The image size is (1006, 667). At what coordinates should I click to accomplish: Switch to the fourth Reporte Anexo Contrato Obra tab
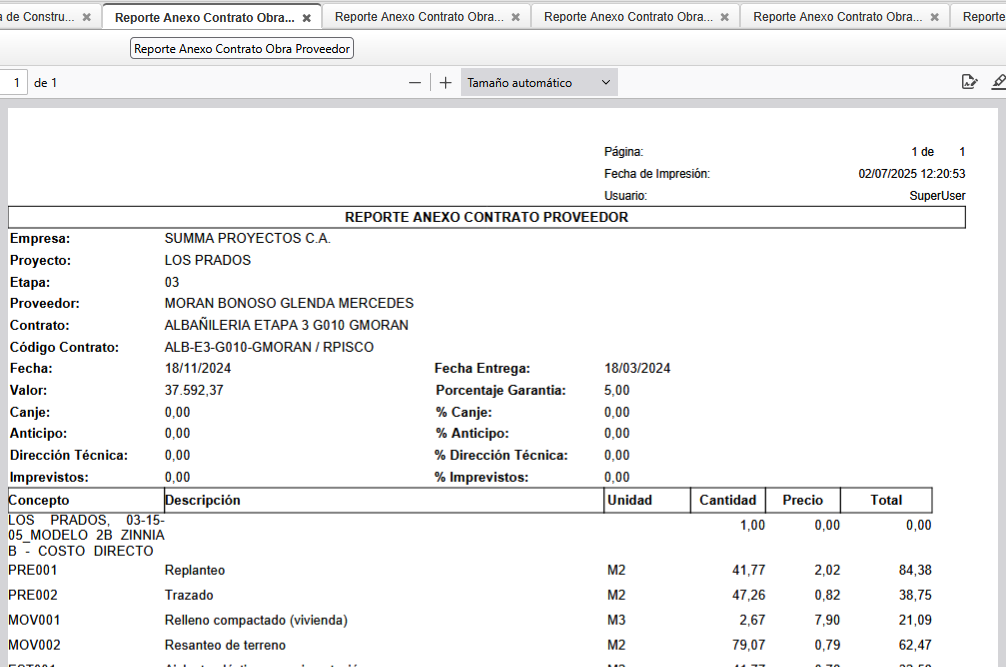tap(837, 18)
